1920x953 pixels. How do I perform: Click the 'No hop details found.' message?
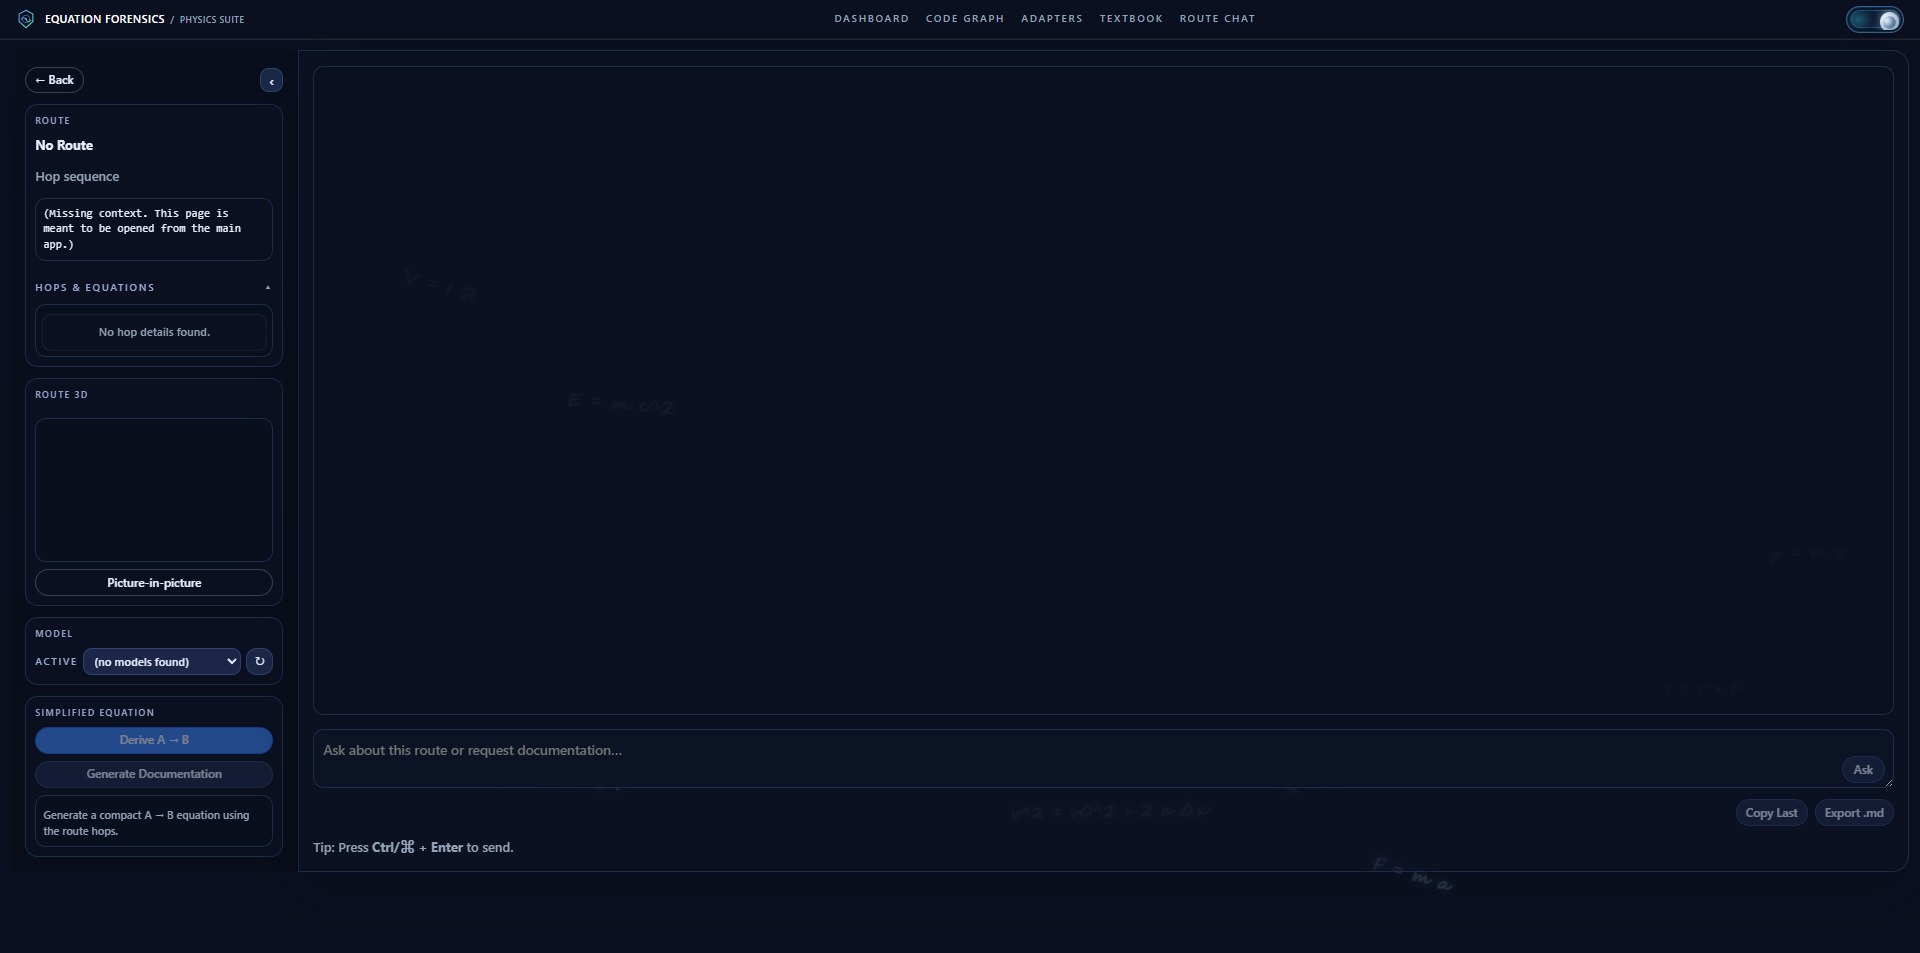pyautogui.click(x=154, y=332)
